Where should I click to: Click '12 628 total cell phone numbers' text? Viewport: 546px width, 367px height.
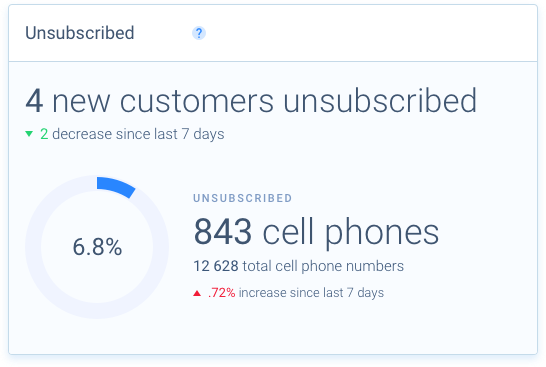pos(298,266)
